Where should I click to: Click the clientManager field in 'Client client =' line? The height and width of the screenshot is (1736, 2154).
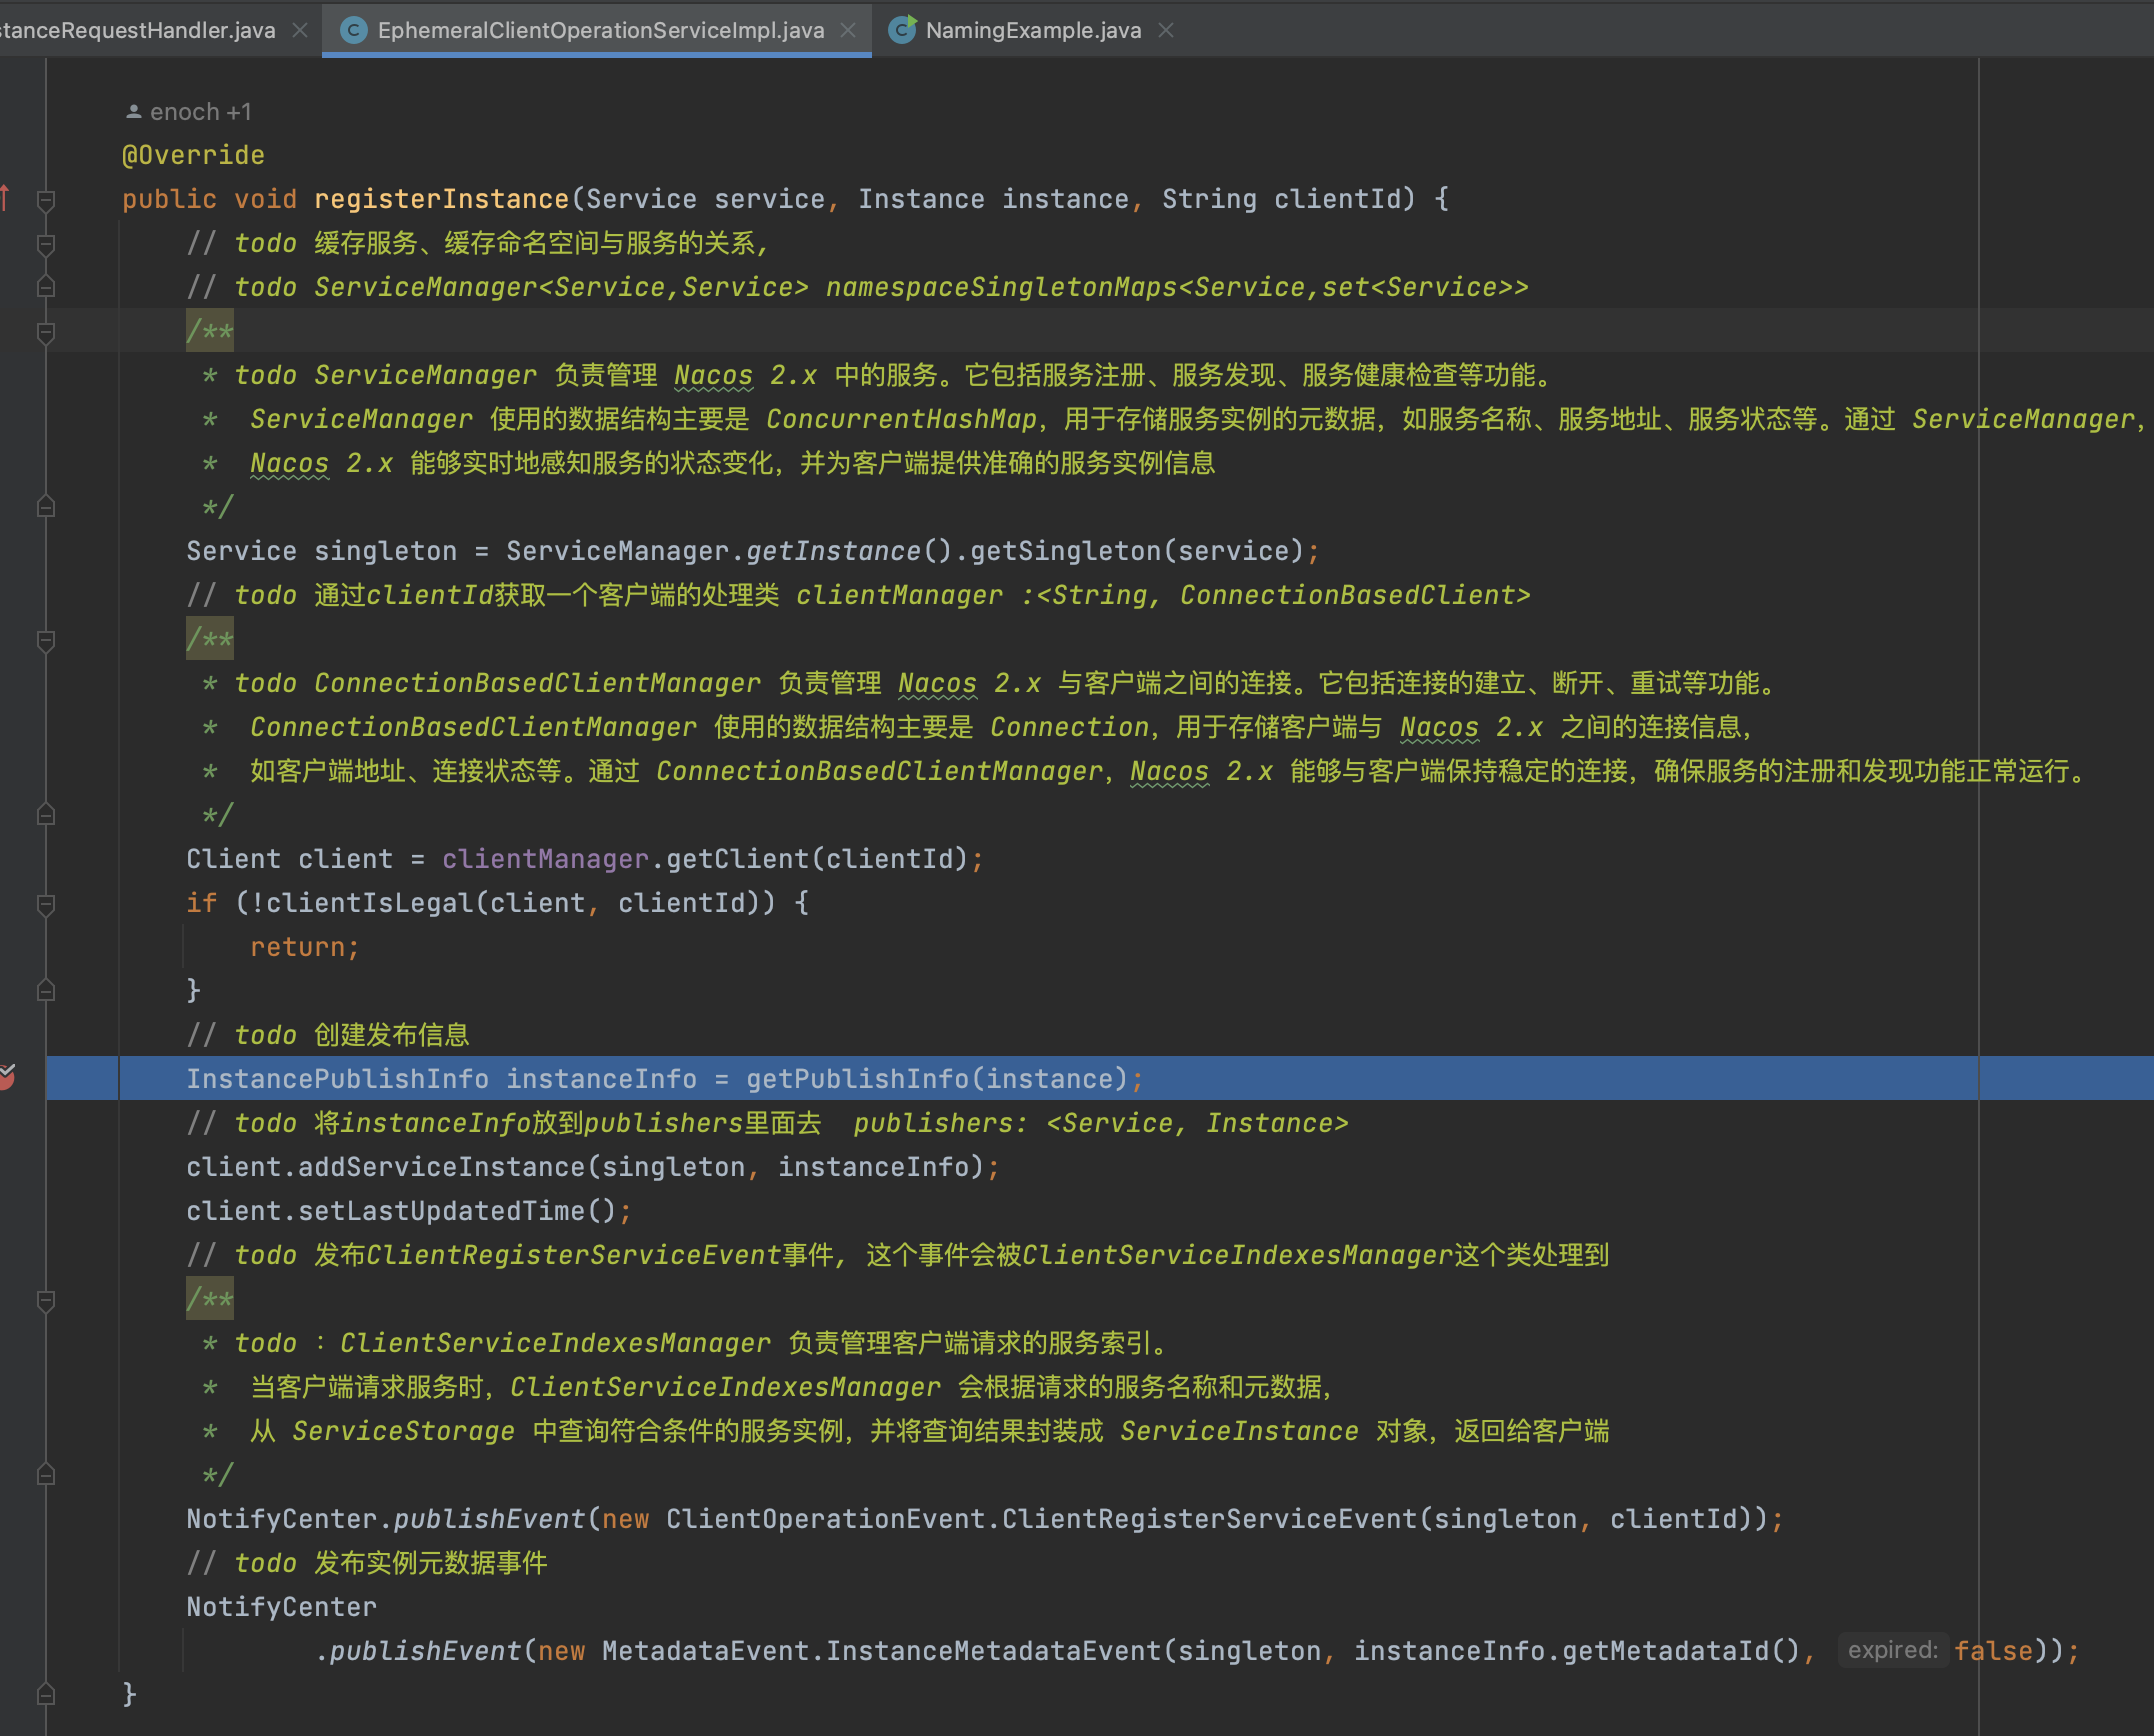click(x=545, y=859)
